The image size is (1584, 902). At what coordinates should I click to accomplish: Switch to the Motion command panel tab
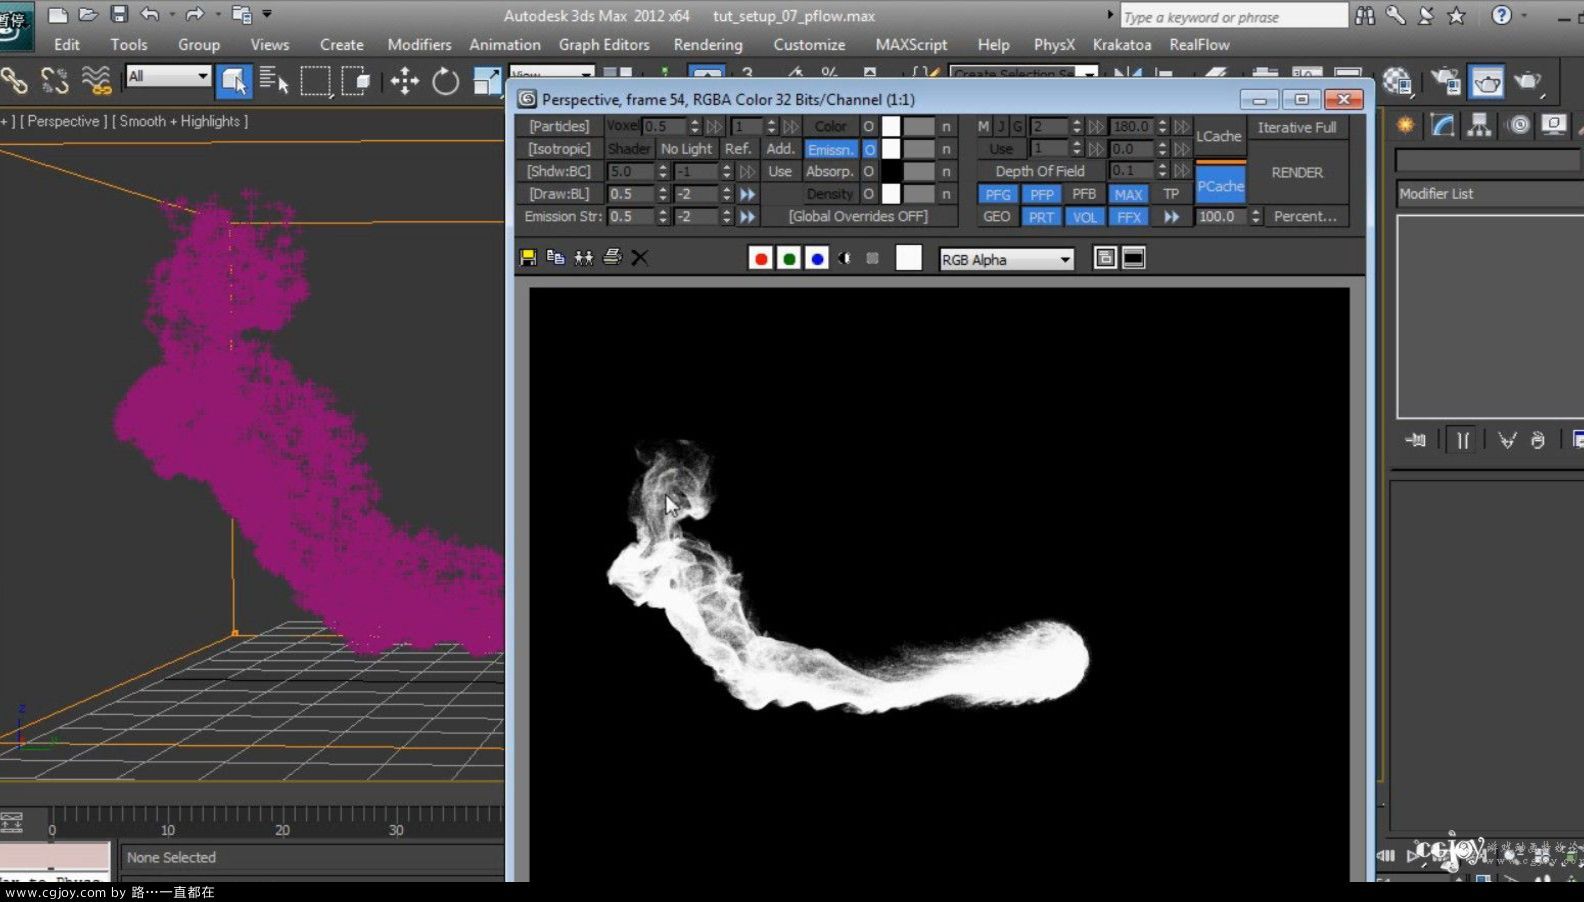coord(1519,125)
